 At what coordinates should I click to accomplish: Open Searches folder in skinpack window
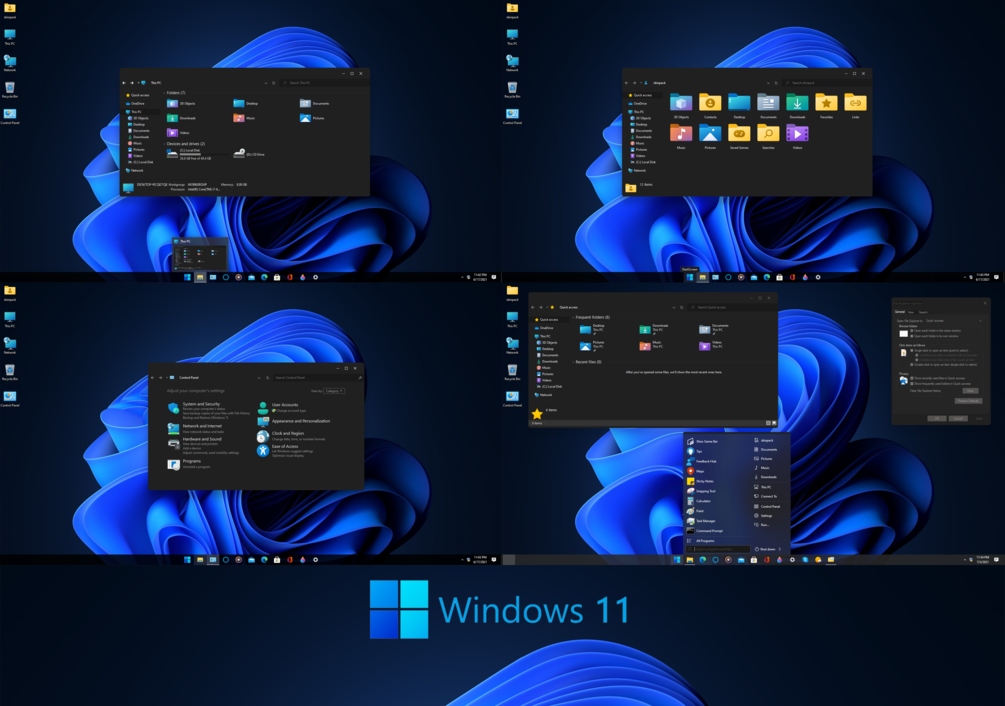point(768,136)
